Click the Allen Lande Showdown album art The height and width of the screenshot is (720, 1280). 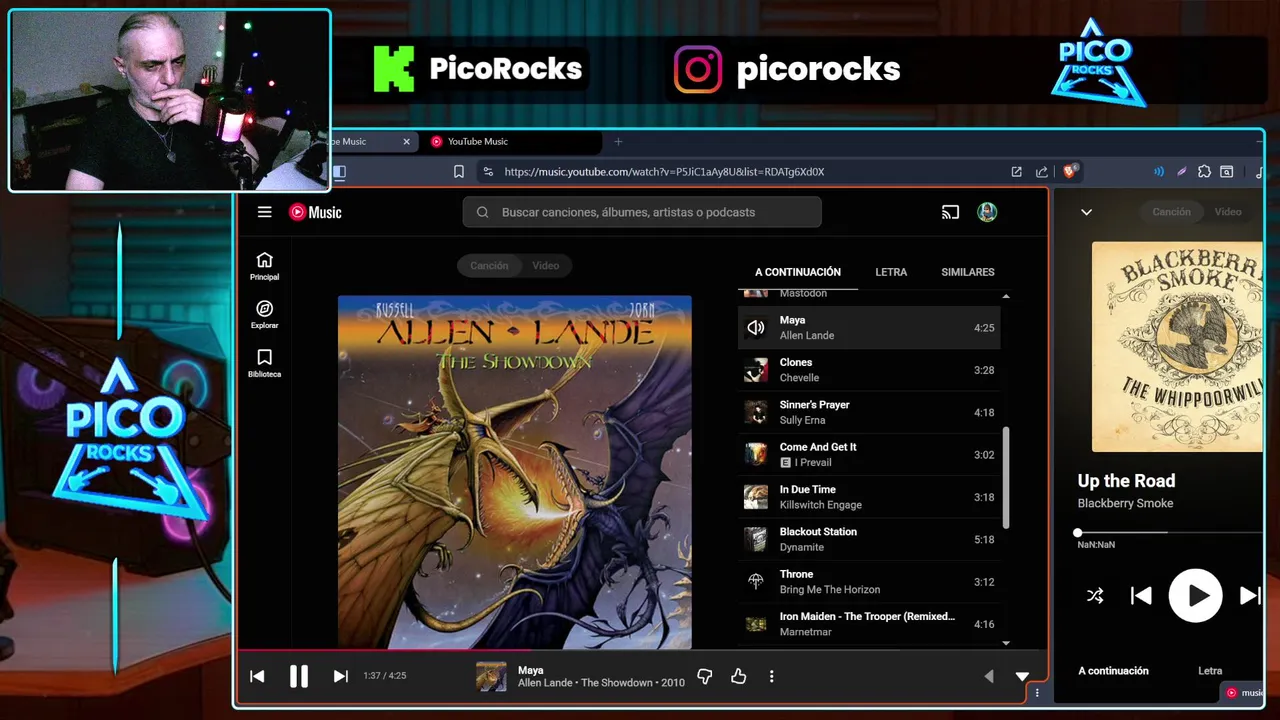tap(514, 472)
